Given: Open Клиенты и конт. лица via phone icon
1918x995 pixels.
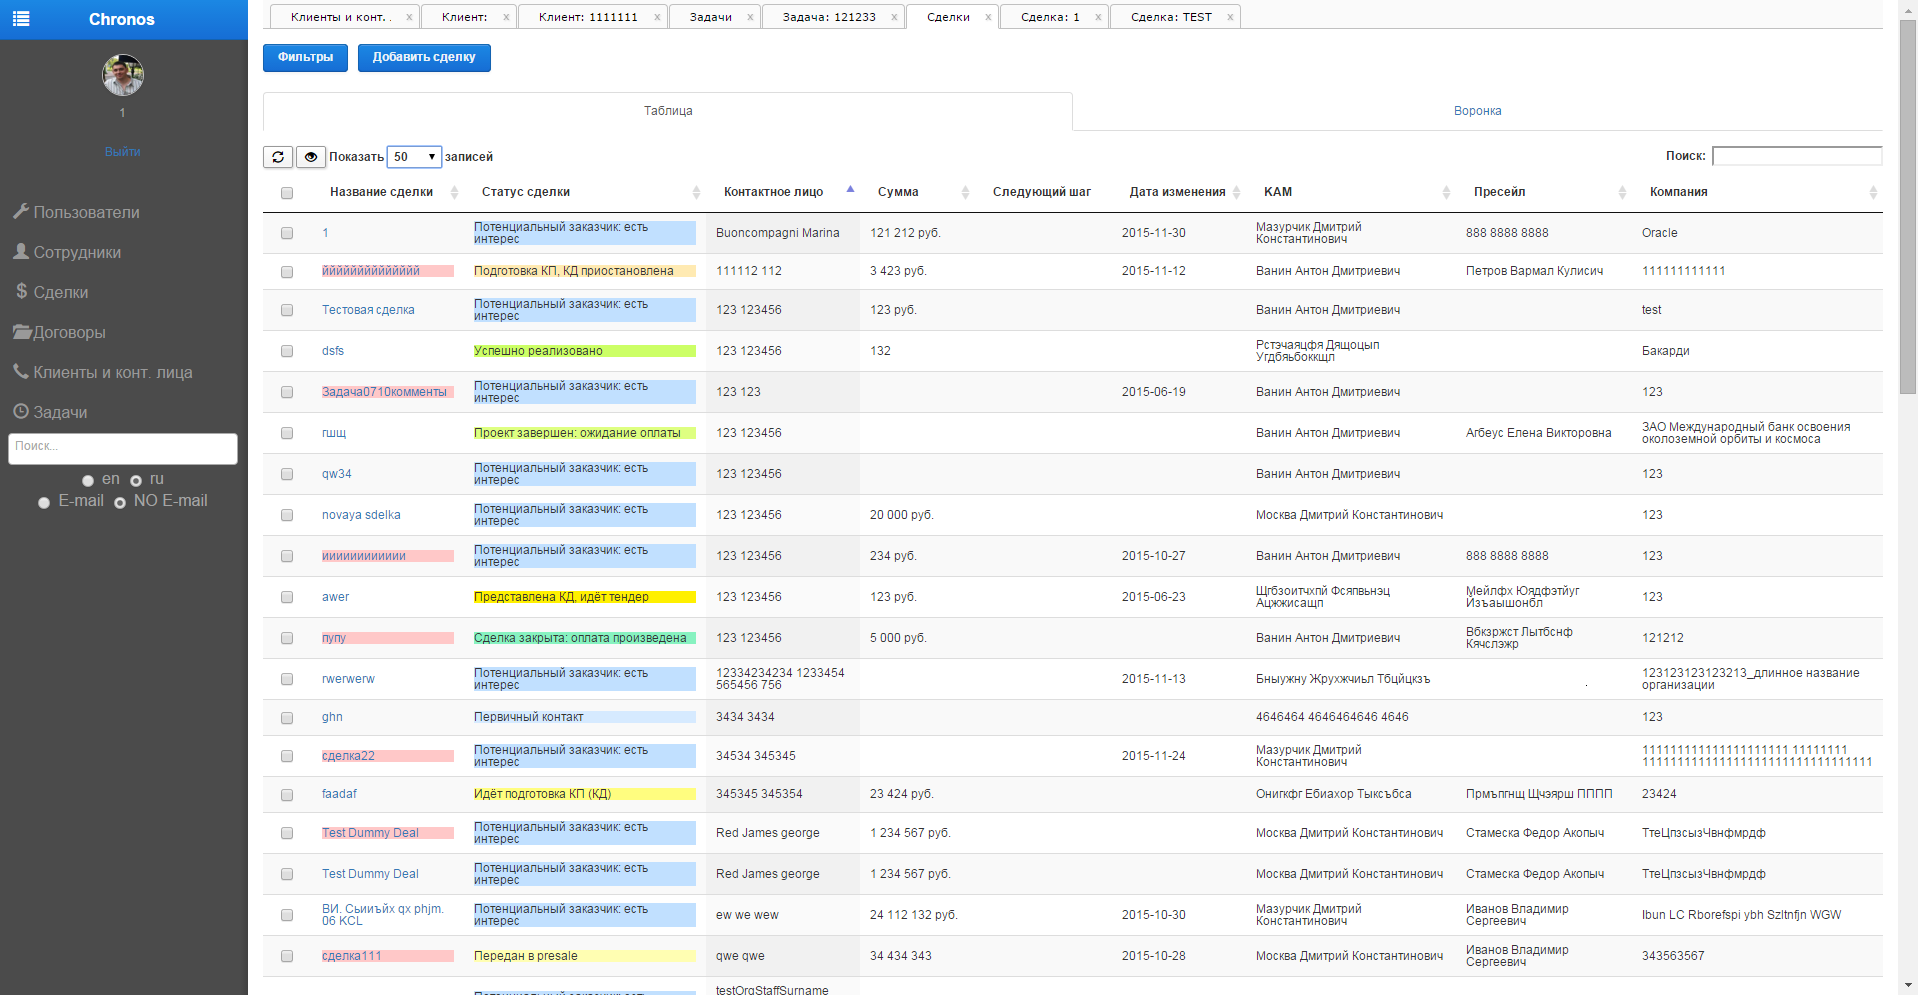Looking at the screenshot, I should [21, 371].
